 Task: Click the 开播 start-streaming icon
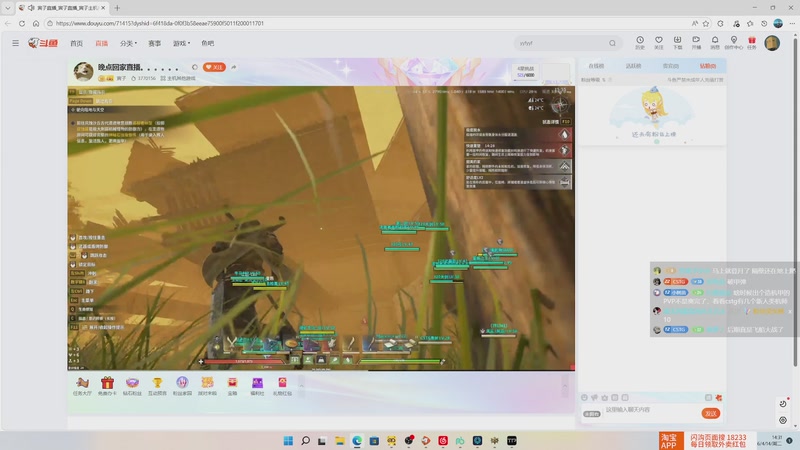pyautogui.click(x=696, y=42)
